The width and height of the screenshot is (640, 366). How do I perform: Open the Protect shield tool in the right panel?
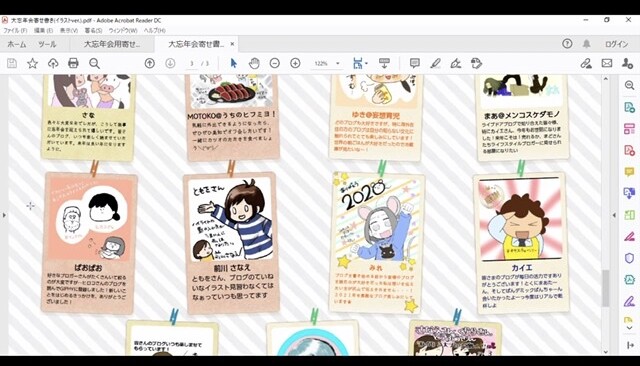point(629,258)
